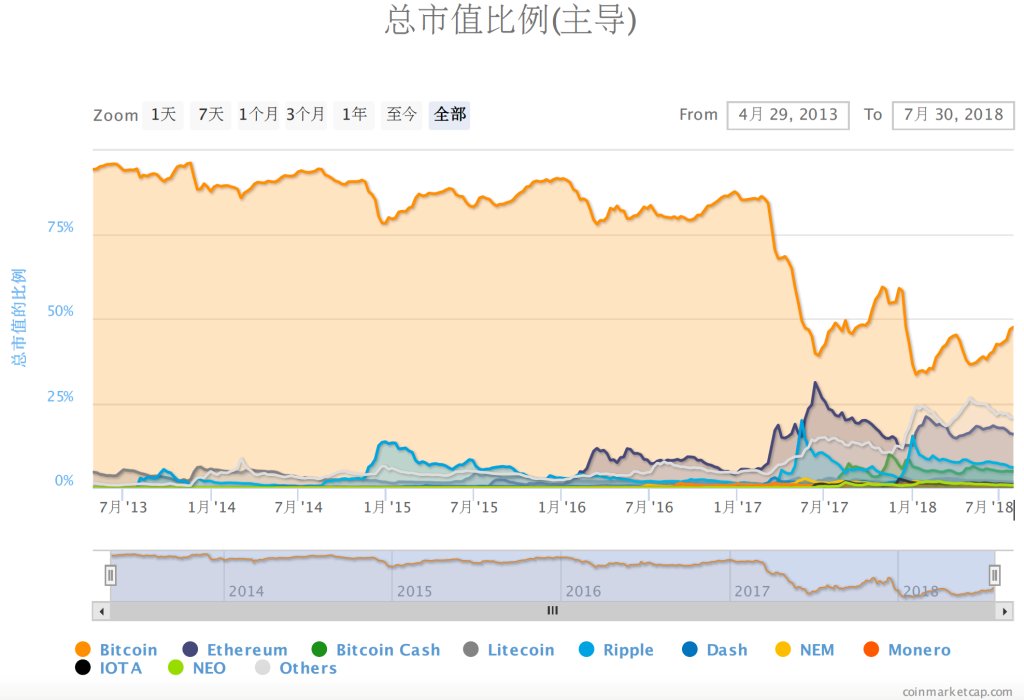Zoom chart to 3个月 range

click(306, 115)
